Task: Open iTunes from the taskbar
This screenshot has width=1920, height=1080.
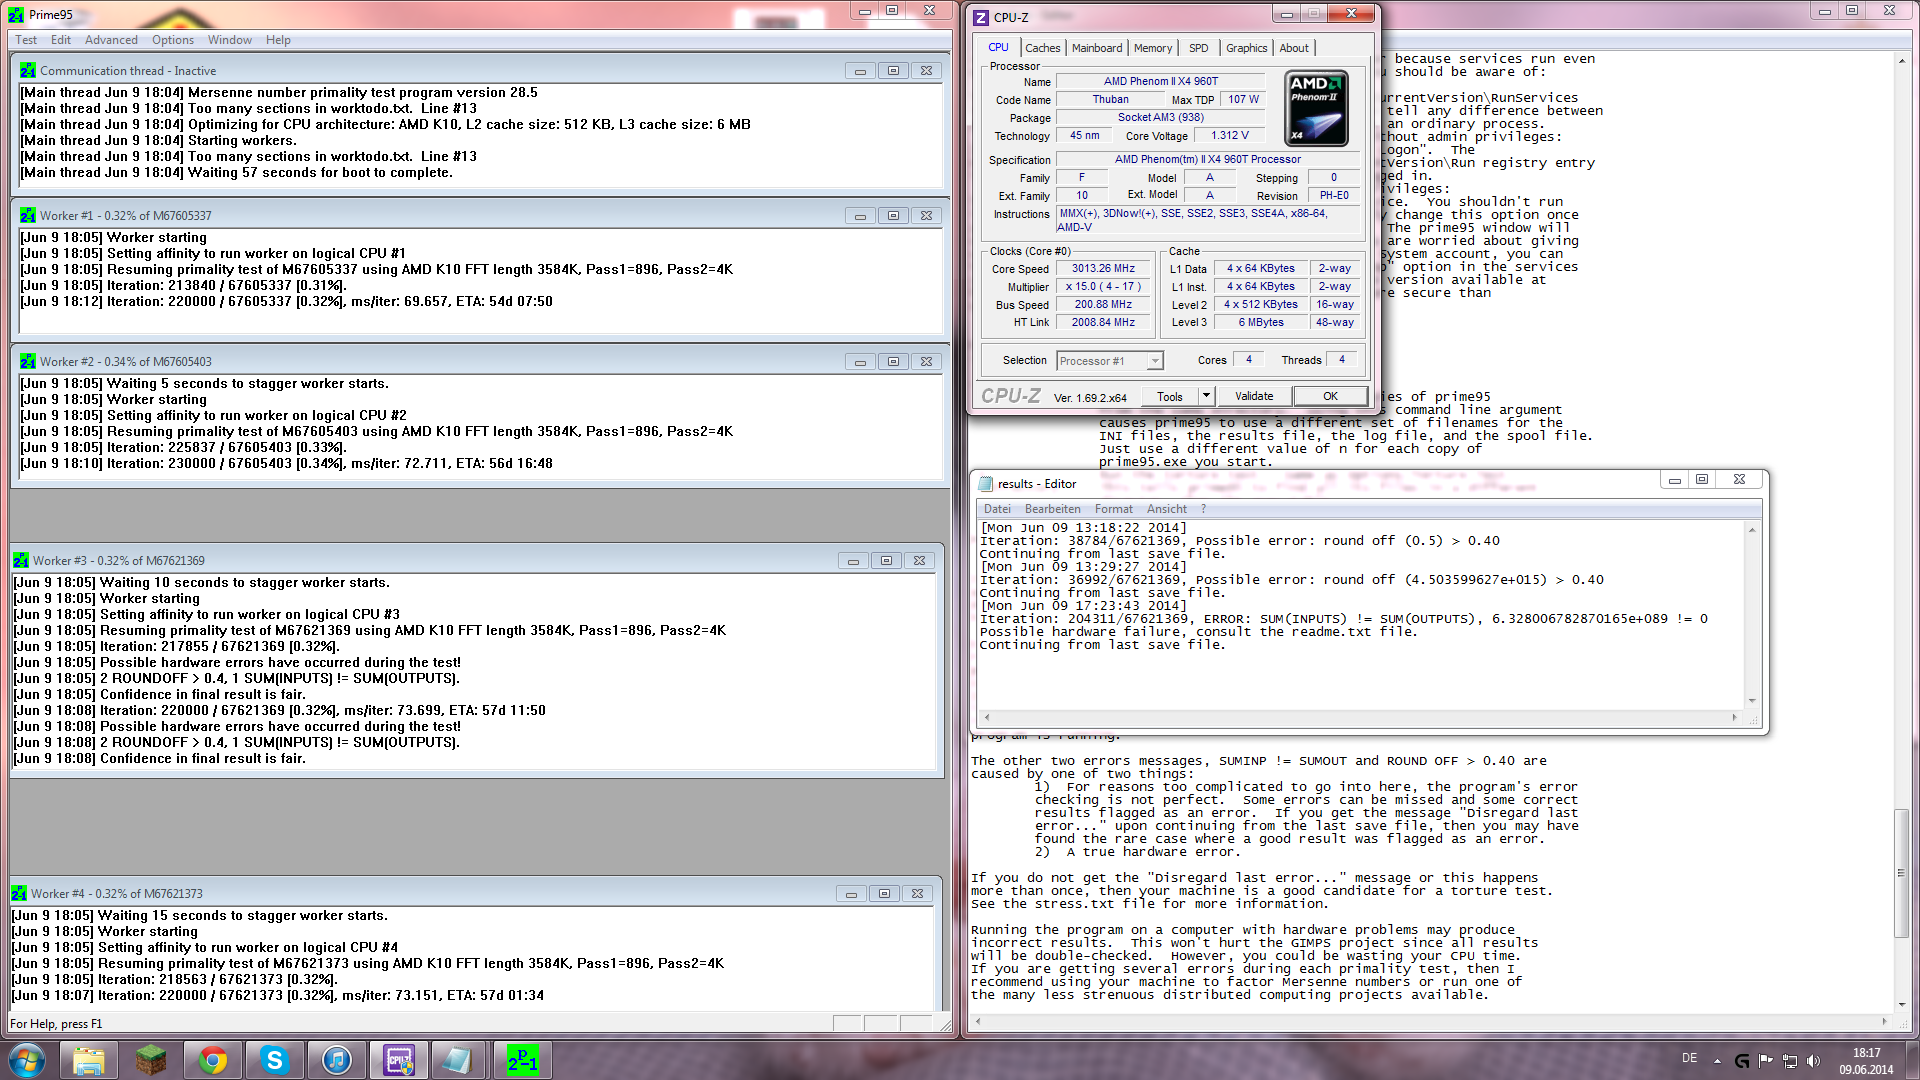Action: tap(337, 1060)
